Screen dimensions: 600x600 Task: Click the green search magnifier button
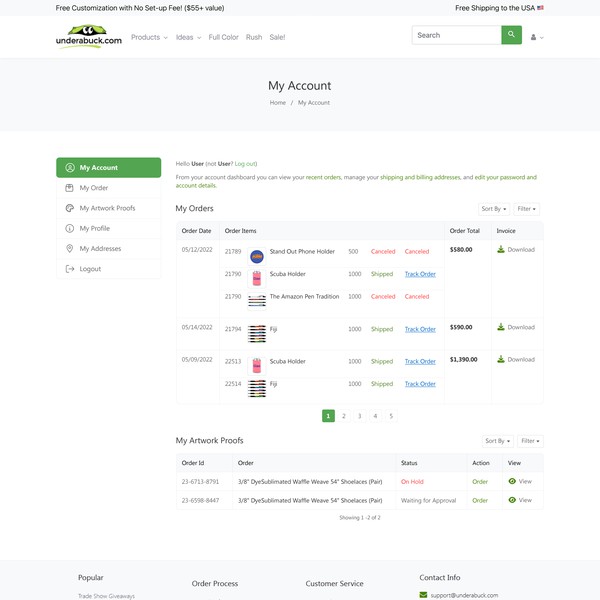pos(511,35)
